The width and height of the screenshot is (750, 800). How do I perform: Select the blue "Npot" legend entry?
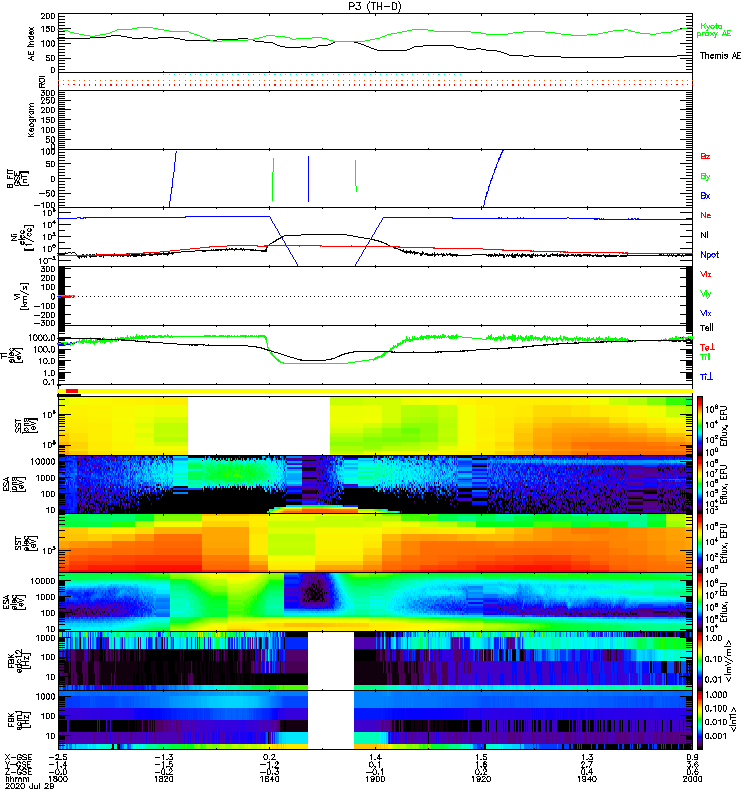point(709,255)
